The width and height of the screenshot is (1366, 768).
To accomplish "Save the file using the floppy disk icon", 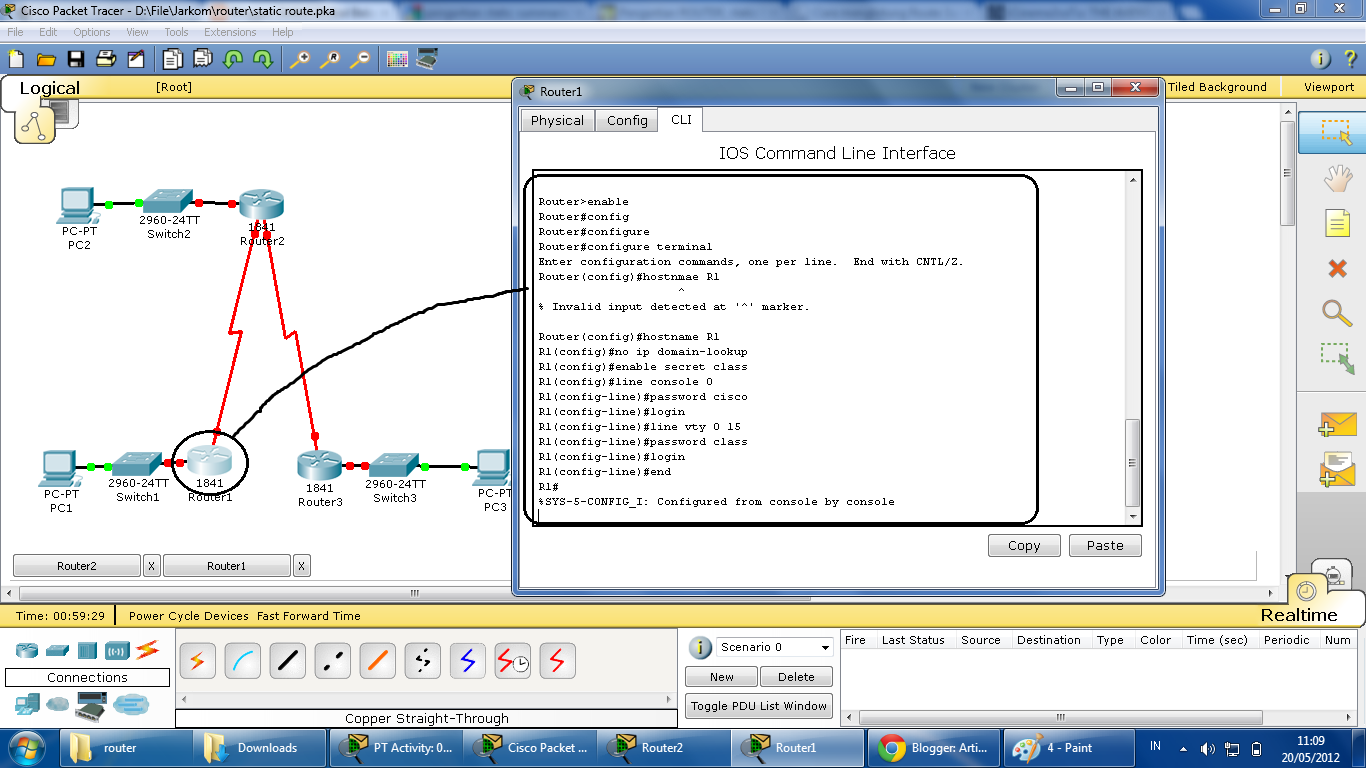I will click(76, 59).
